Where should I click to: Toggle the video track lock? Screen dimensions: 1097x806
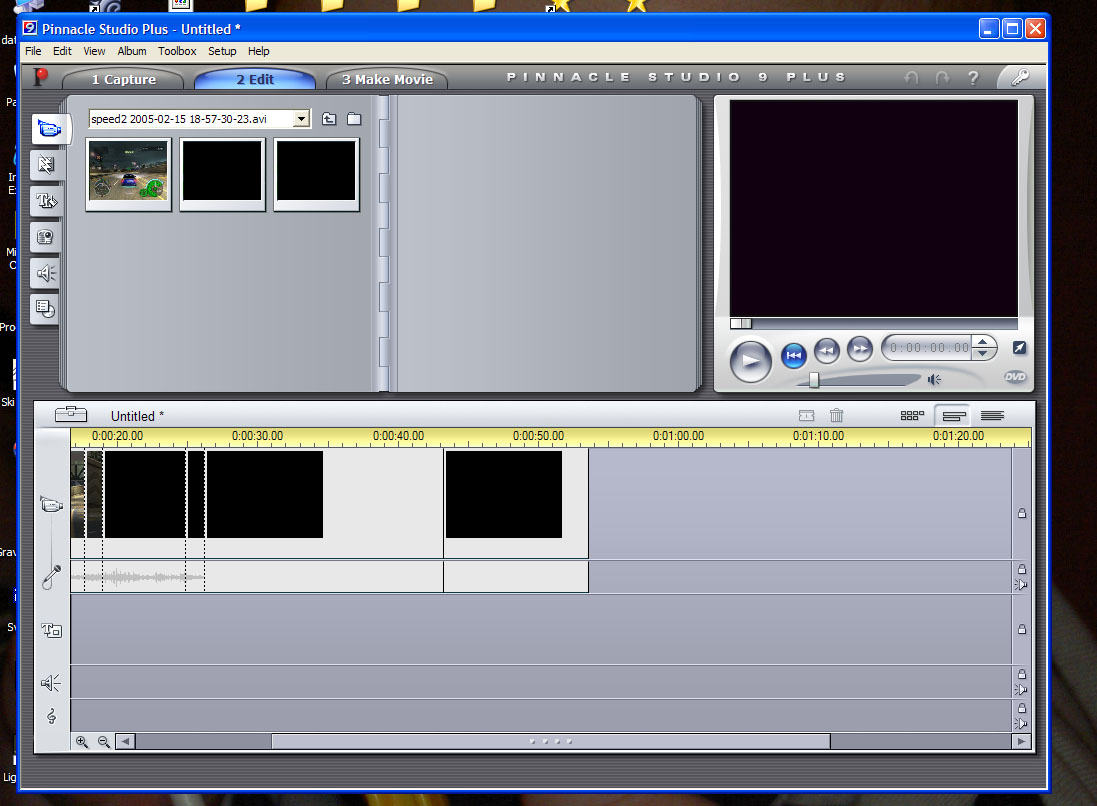(1021, 513)
